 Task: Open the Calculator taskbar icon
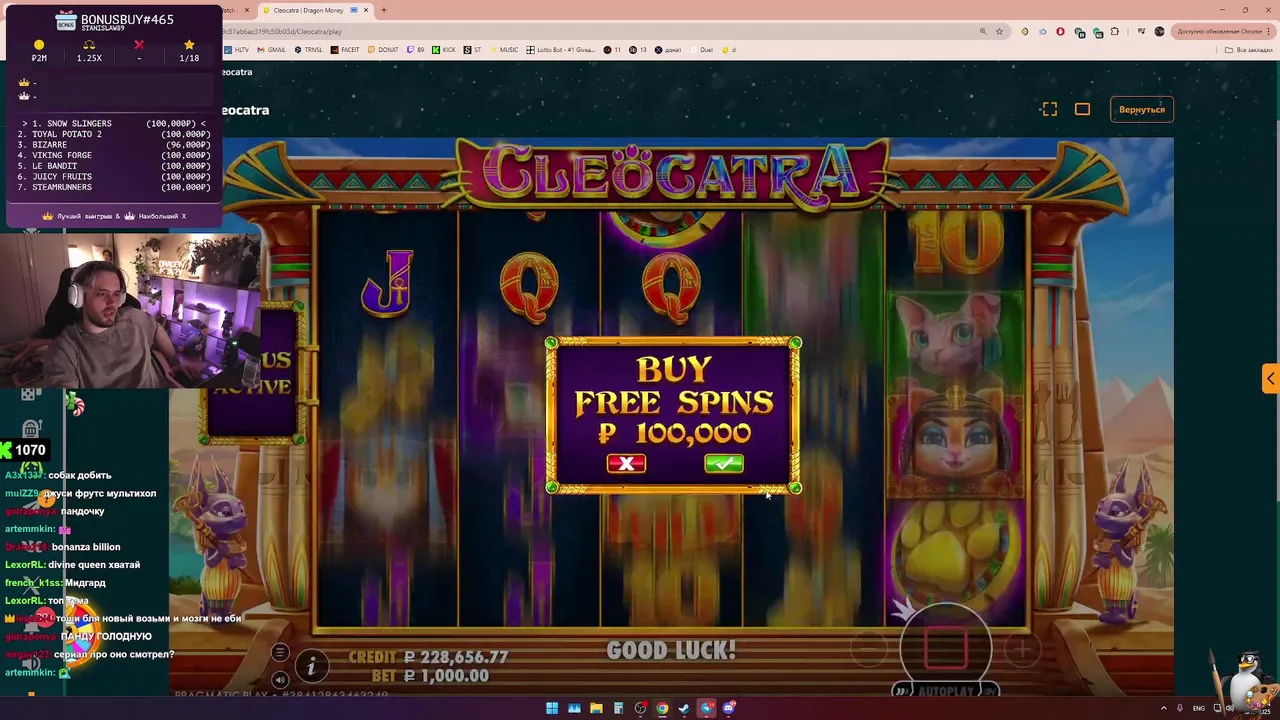coord(618,708)
